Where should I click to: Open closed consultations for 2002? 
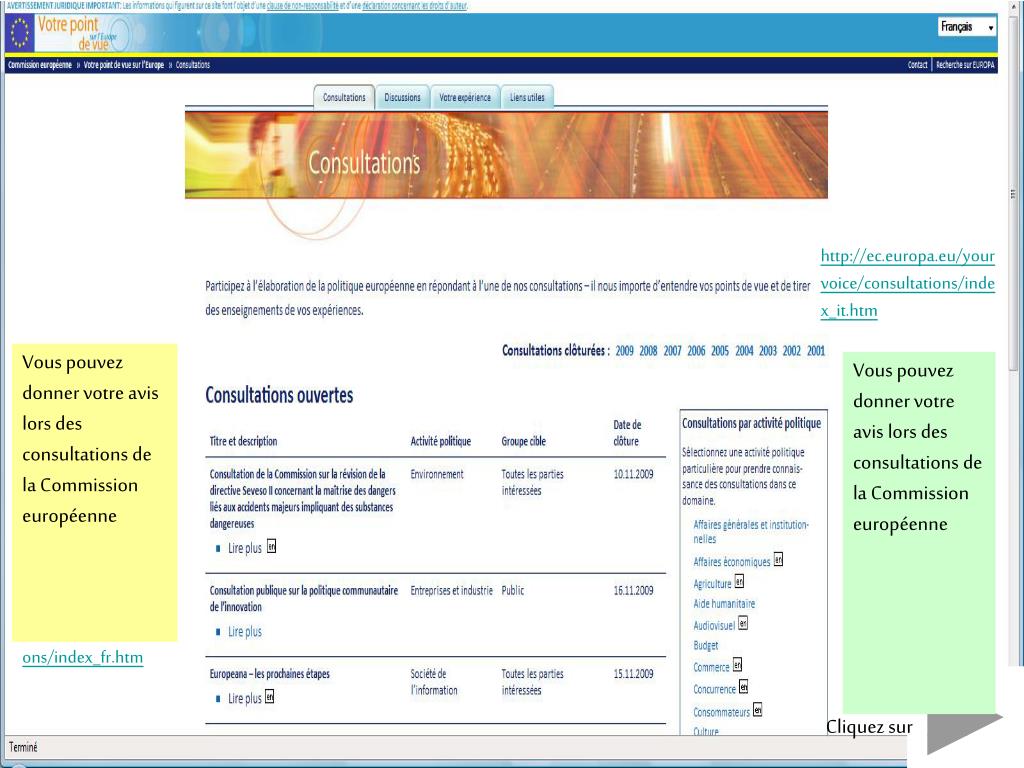point(792,351)
